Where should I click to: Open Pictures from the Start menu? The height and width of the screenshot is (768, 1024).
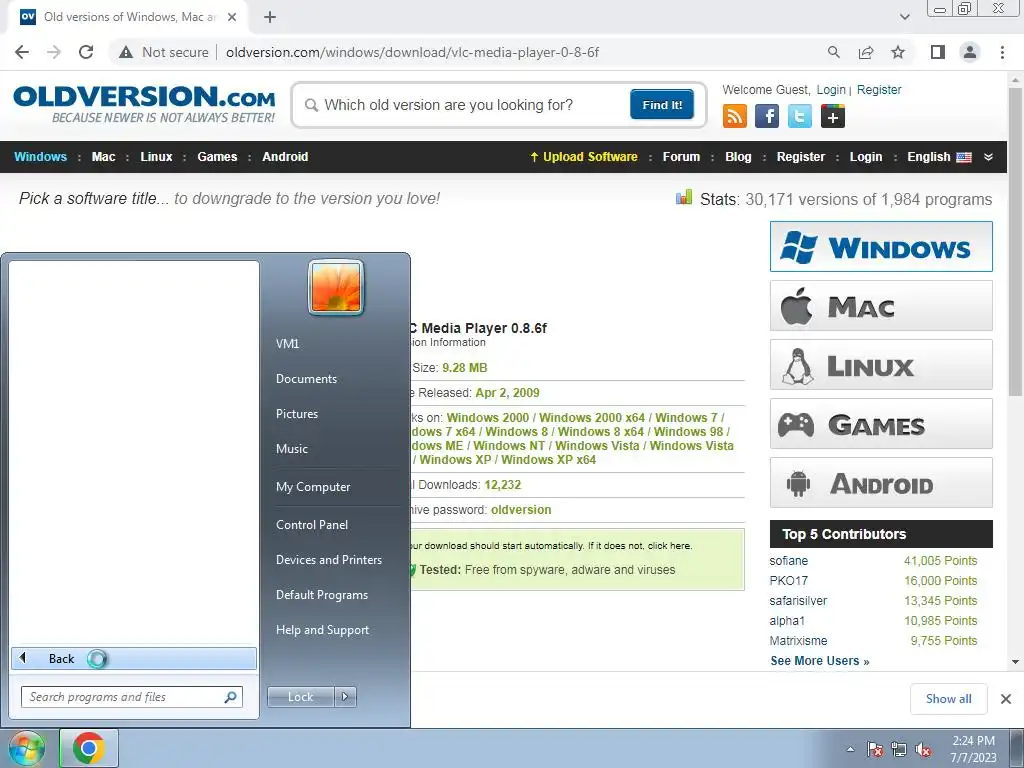(296, 414)
